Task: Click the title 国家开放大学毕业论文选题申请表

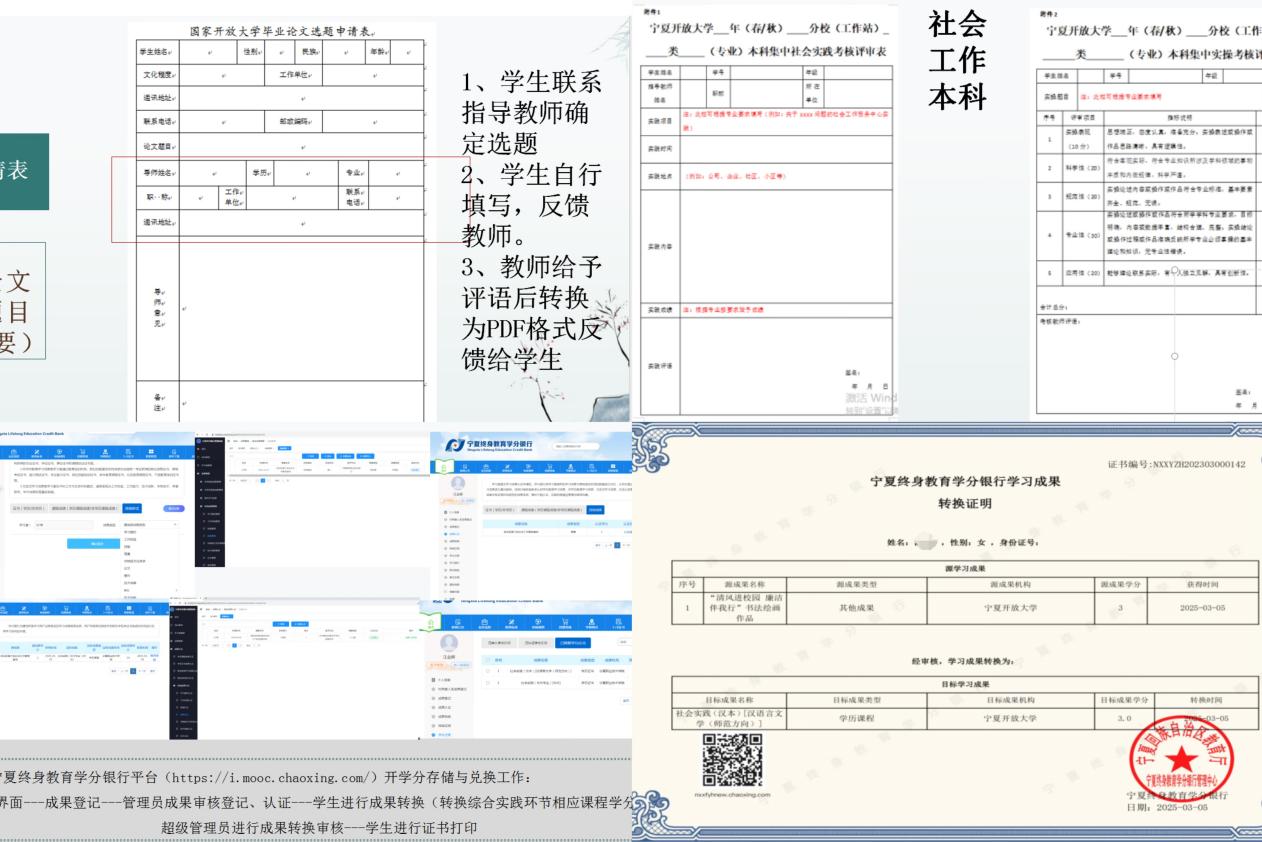Action: pos(281,31)
